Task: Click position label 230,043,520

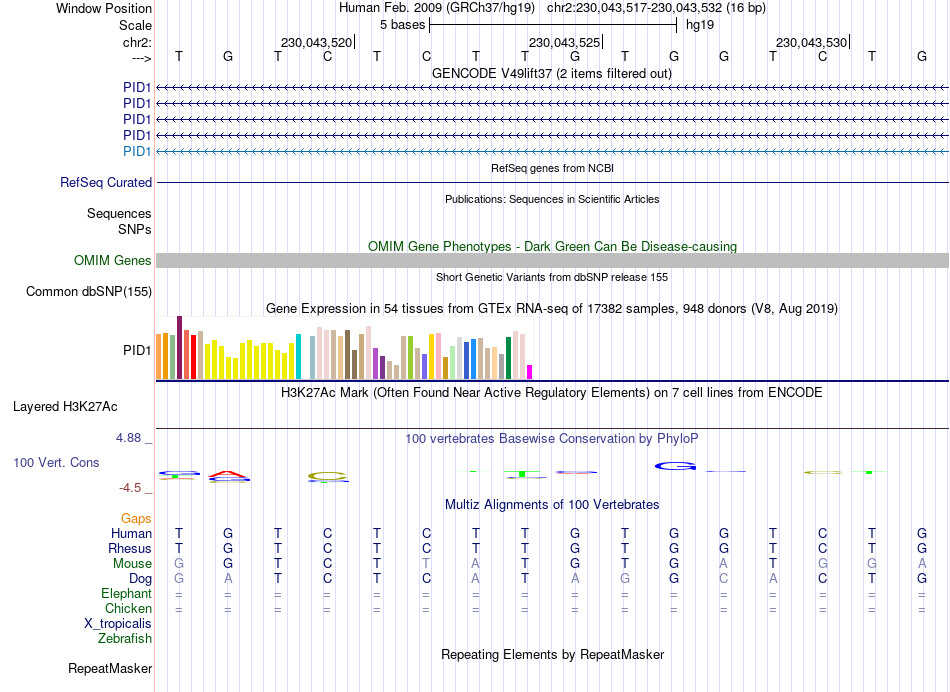Action: coord(316,42)
